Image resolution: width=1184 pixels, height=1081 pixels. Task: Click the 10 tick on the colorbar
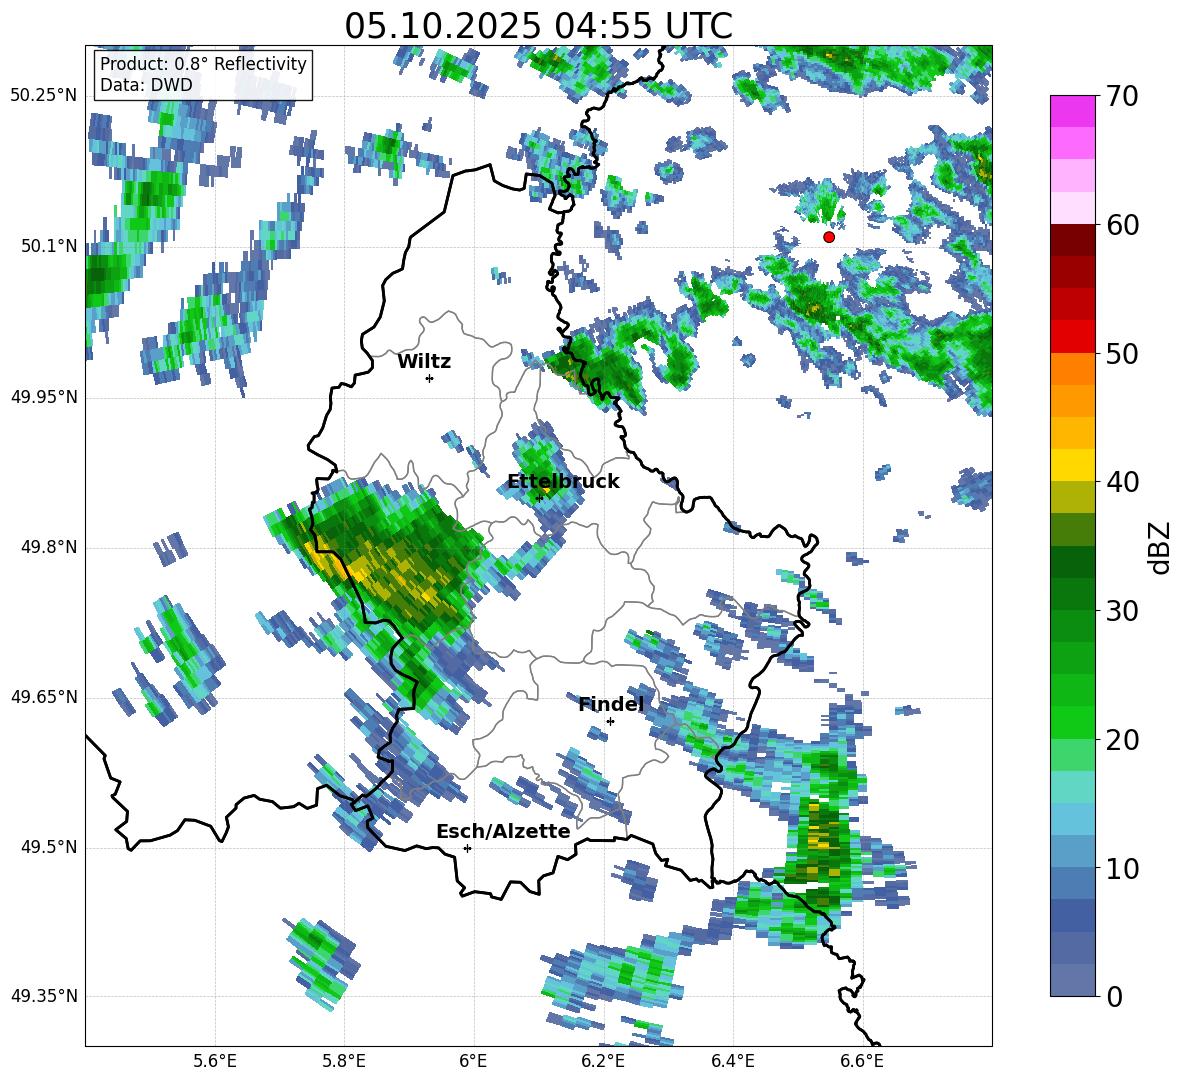(x=1122, y=868)
